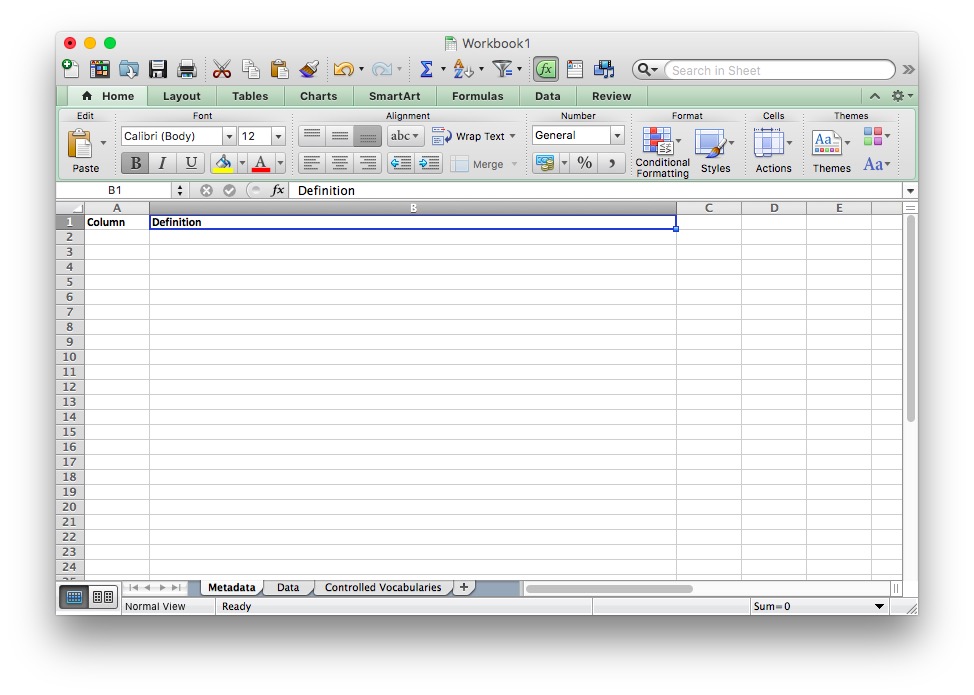Click the Search in Sheet field
Screen dimensions: 974x695
[778, 70]
